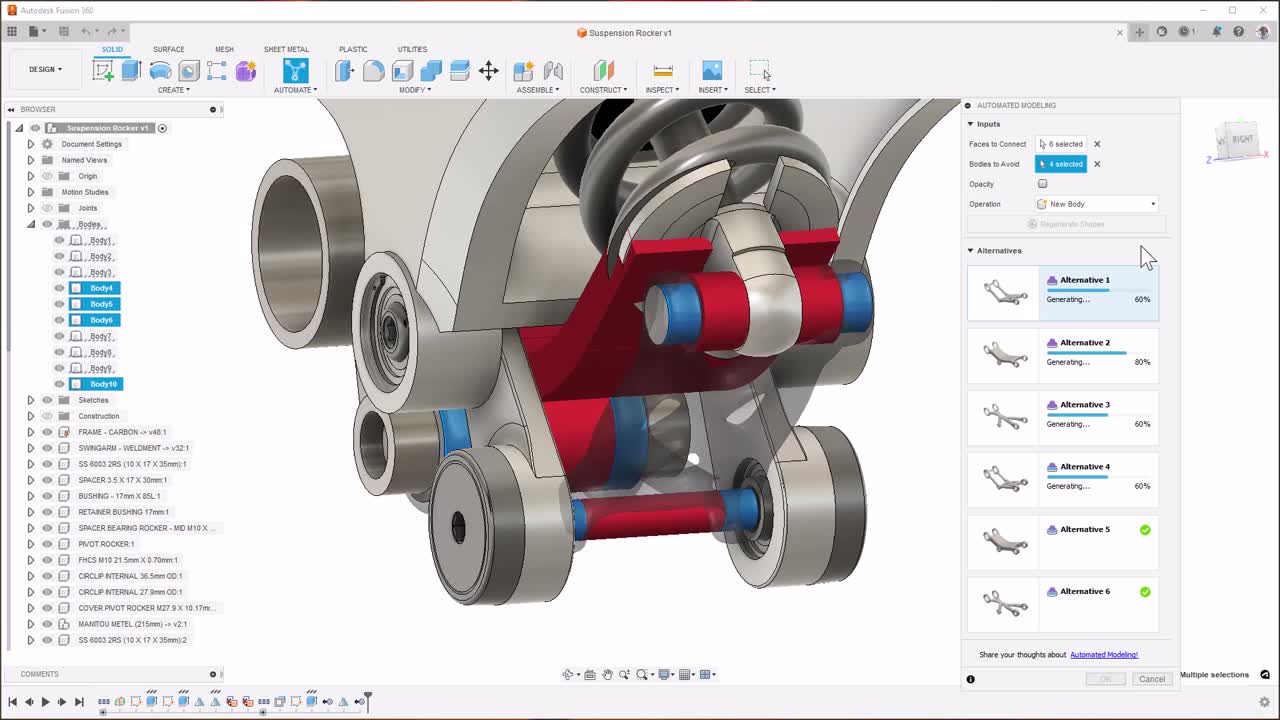Screen dimensions: 1280x720
Task: Open the Help question mark icon
Action: 1239,32
